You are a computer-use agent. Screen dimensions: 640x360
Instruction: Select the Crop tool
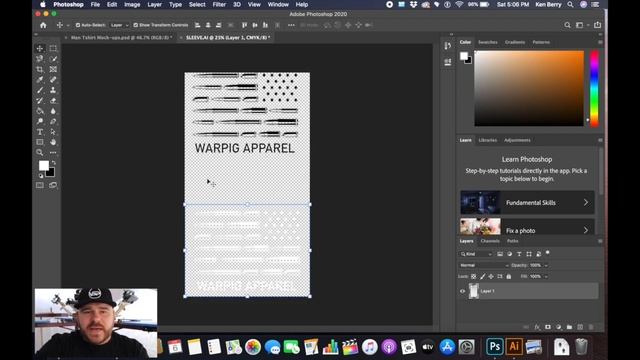[x=40, y=69]
